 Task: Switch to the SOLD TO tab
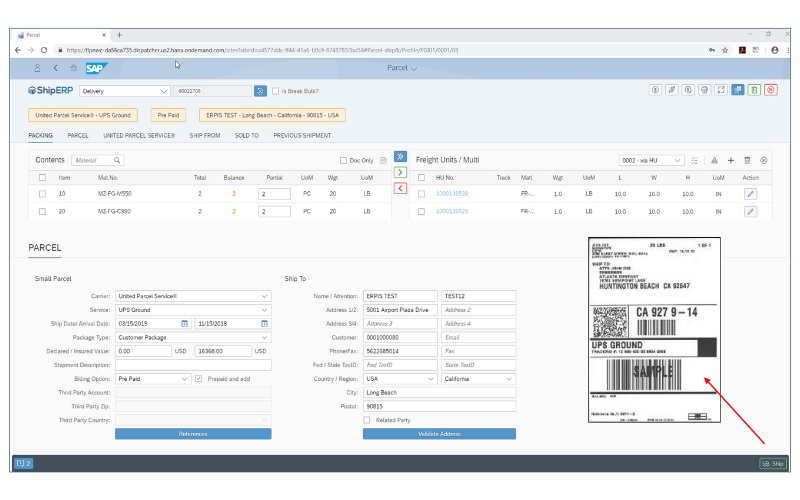246,136
